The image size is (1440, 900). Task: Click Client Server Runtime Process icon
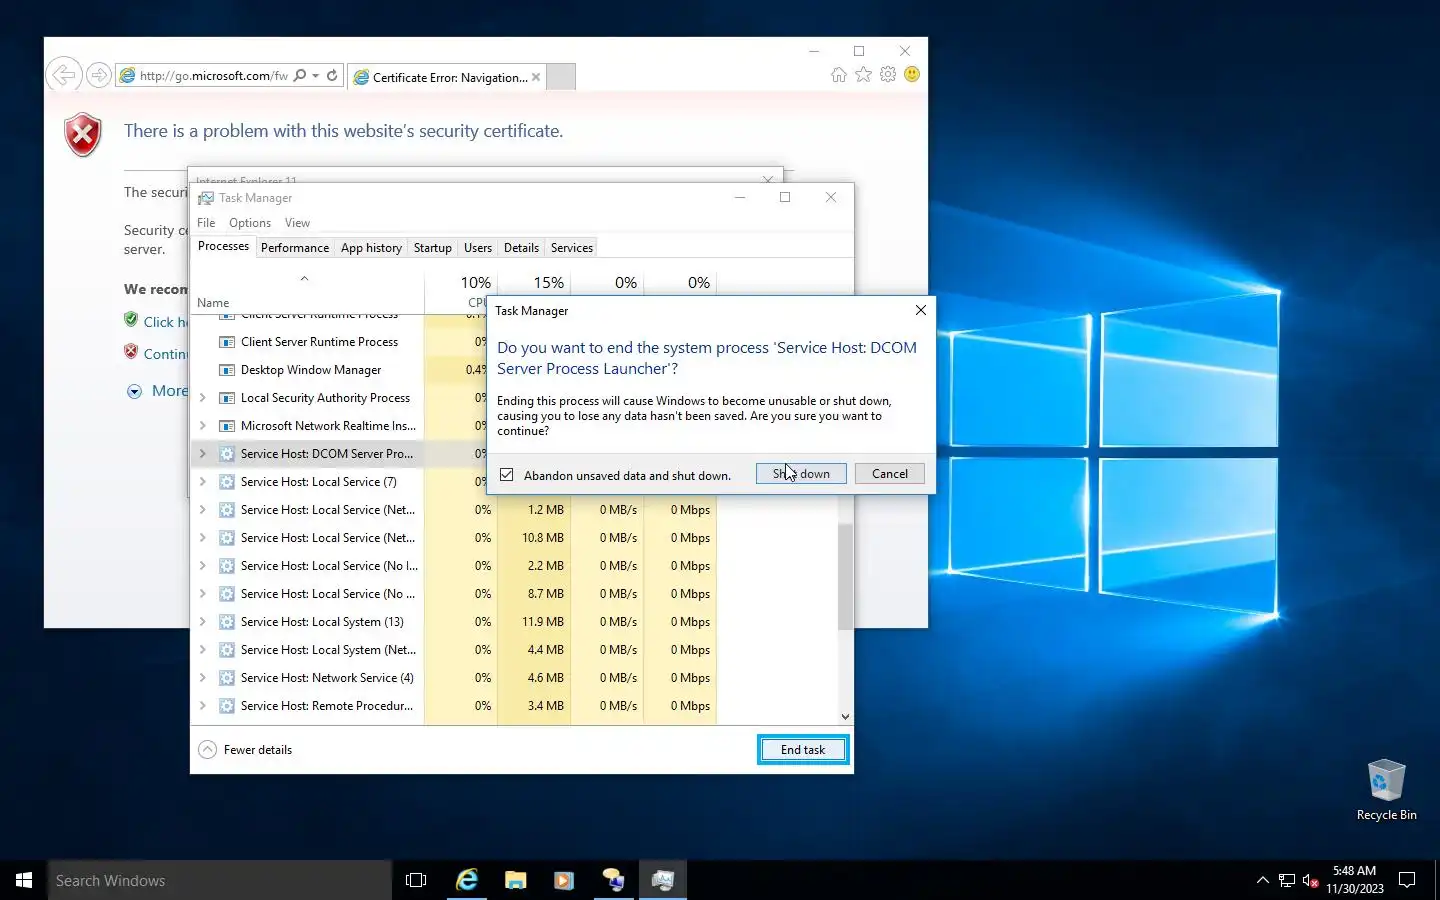point(227,342)
